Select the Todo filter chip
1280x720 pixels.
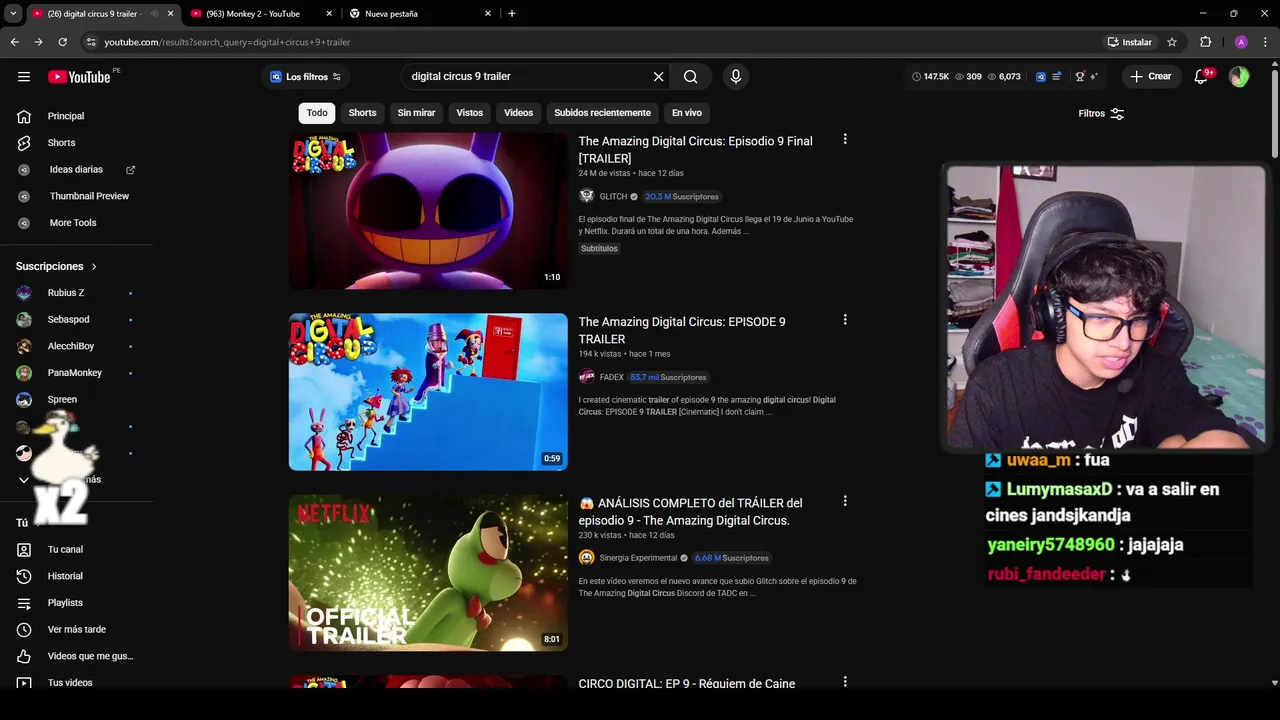point(317,113)
